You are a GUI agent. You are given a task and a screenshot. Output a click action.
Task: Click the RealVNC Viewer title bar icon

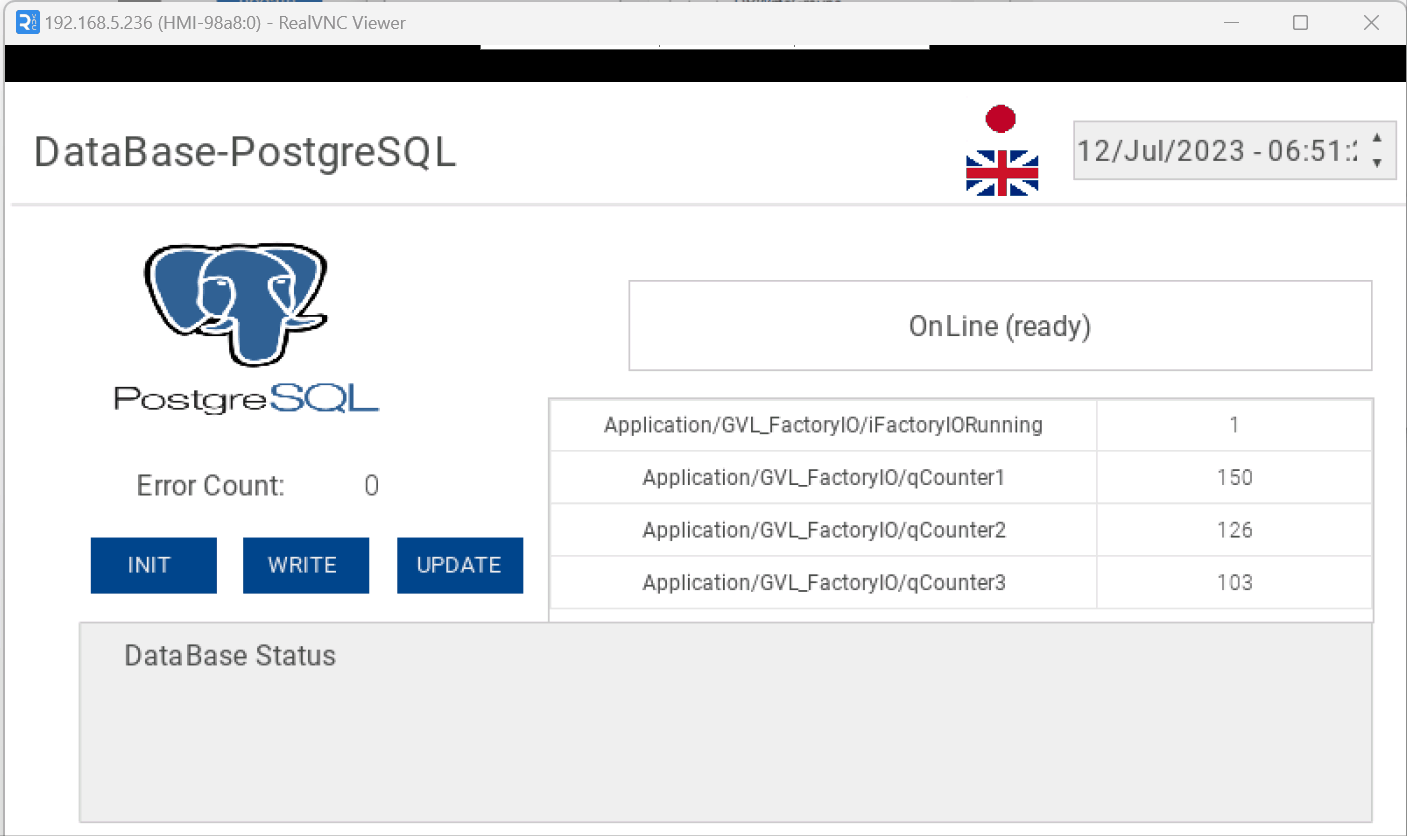(28, 22)
